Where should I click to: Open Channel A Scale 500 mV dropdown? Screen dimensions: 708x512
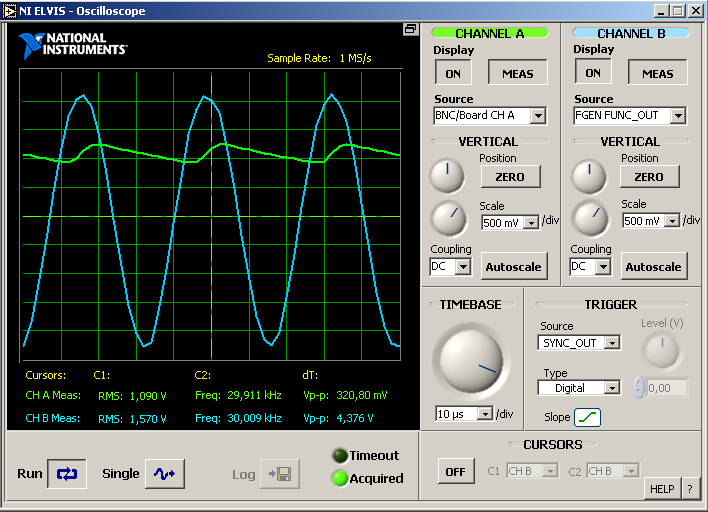[531, 223]
